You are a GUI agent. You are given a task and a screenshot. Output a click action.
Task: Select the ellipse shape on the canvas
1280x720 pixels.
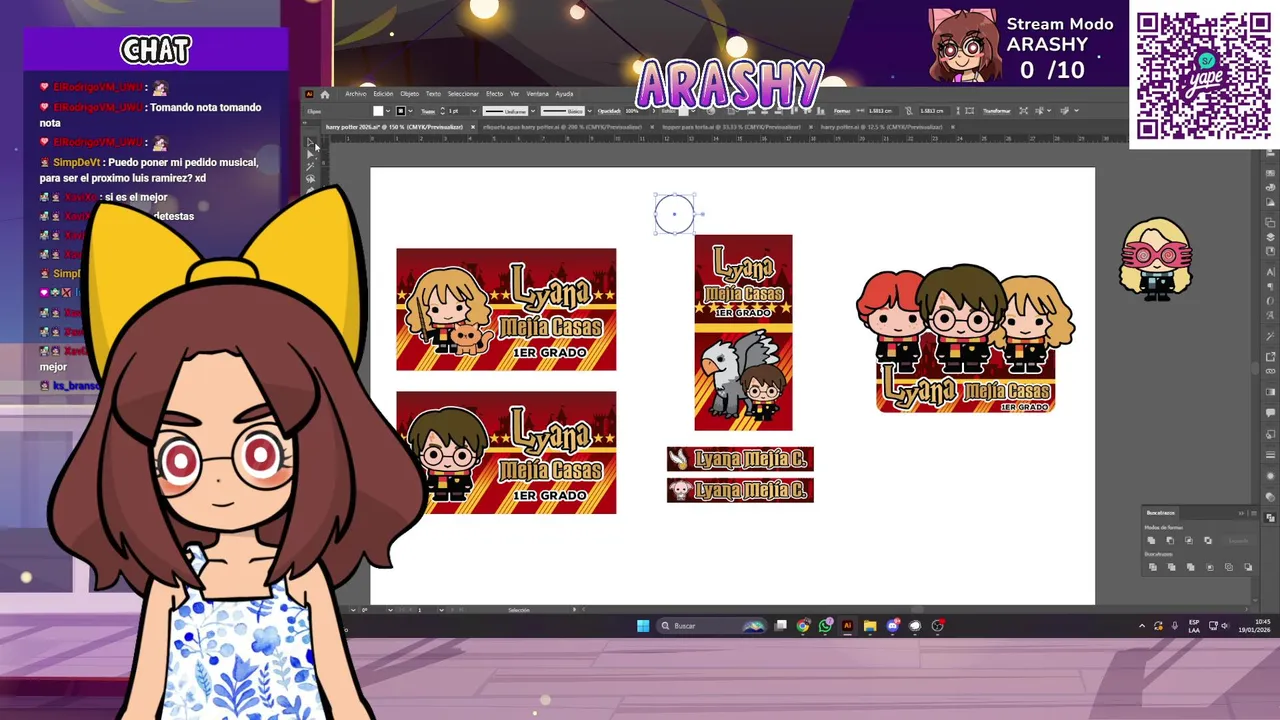tap(674, 214)
